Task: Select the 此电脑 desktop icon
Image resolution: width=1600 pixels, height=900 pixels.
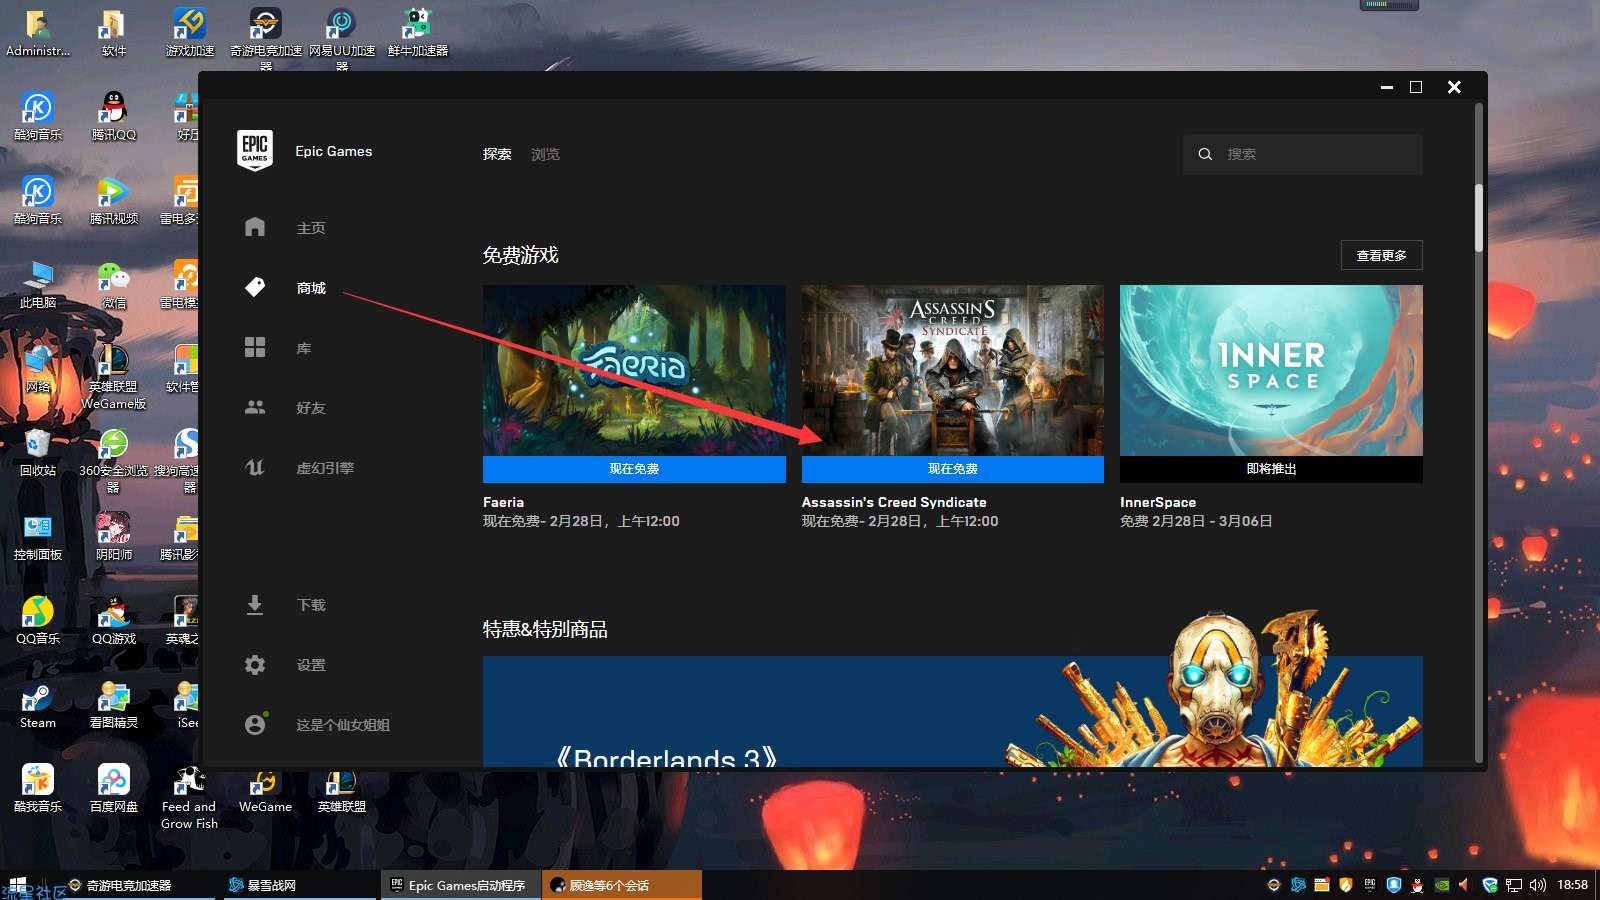Action: [38, 284]
